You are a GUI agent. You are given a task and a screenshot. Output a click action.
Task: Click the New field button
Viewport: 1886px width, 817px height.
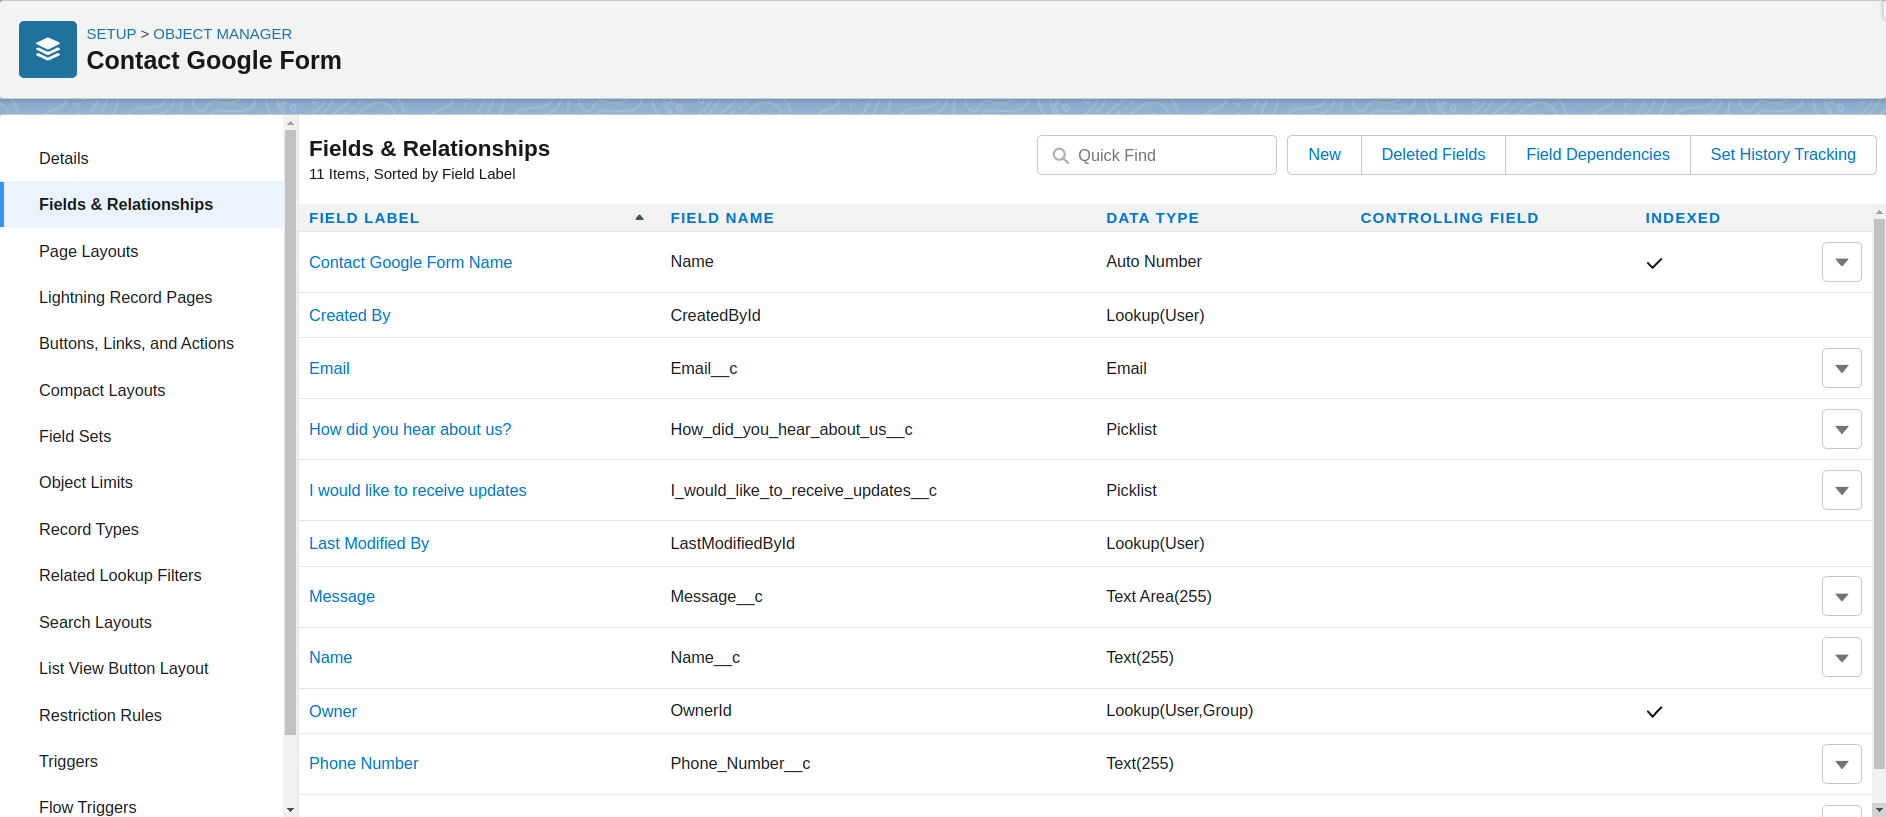click(x=1324, y=155)
